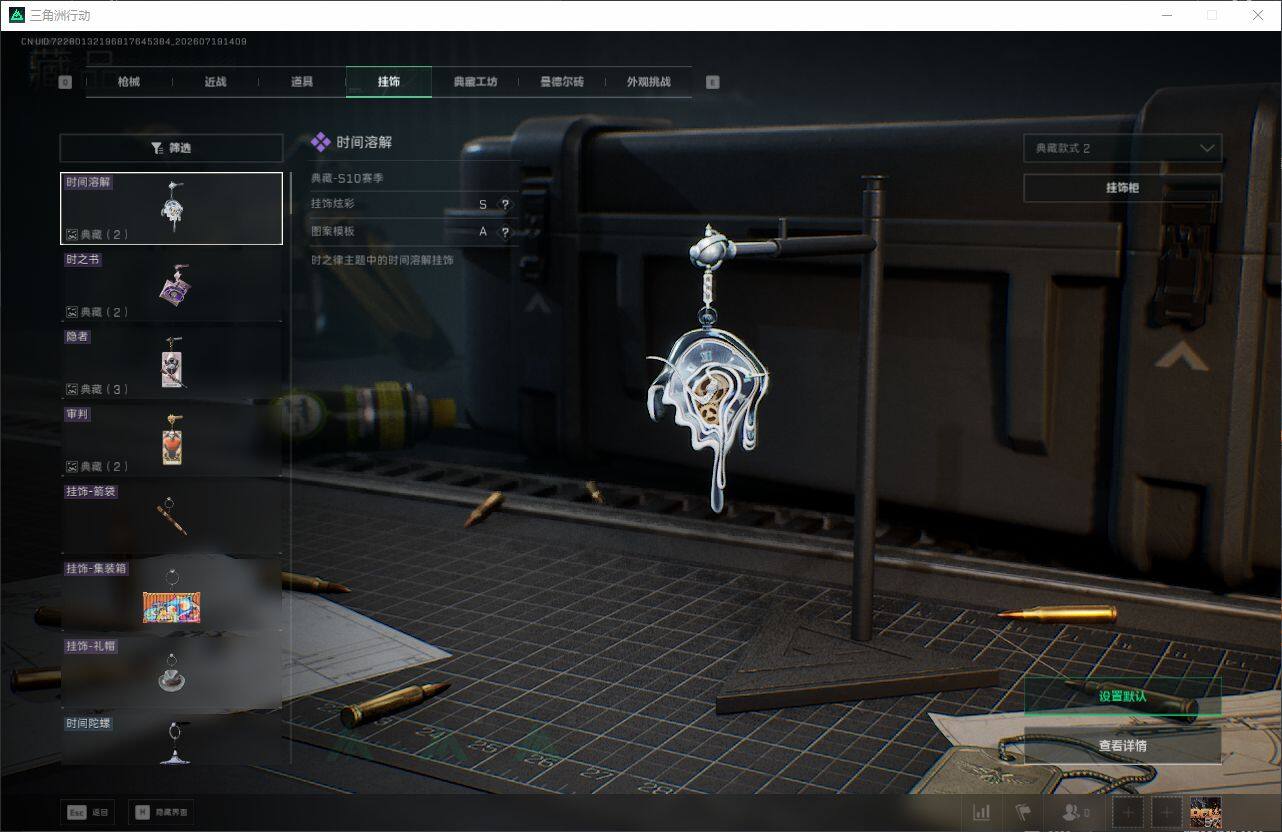Click the question mark beside 图案模板

click(x=505, y=232)
